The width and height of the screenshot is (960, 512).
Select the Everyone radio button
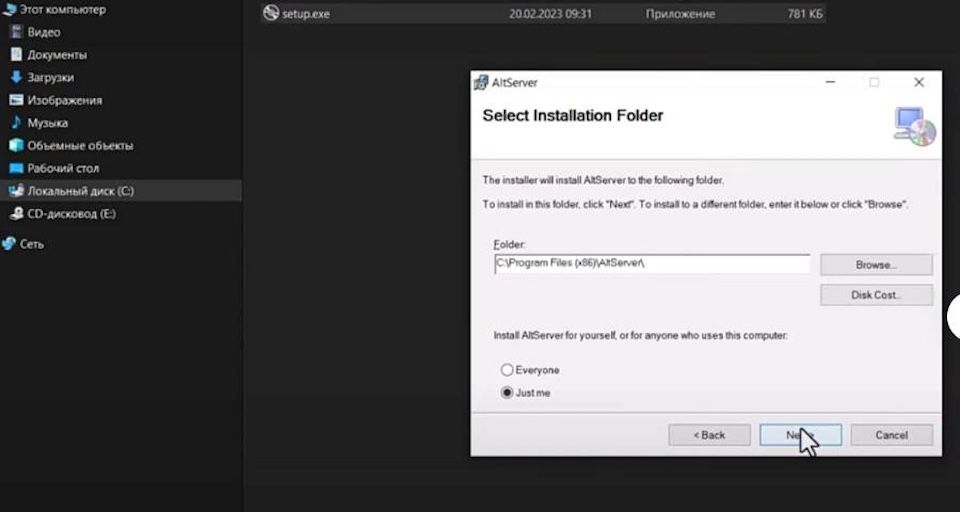point(507,370)
